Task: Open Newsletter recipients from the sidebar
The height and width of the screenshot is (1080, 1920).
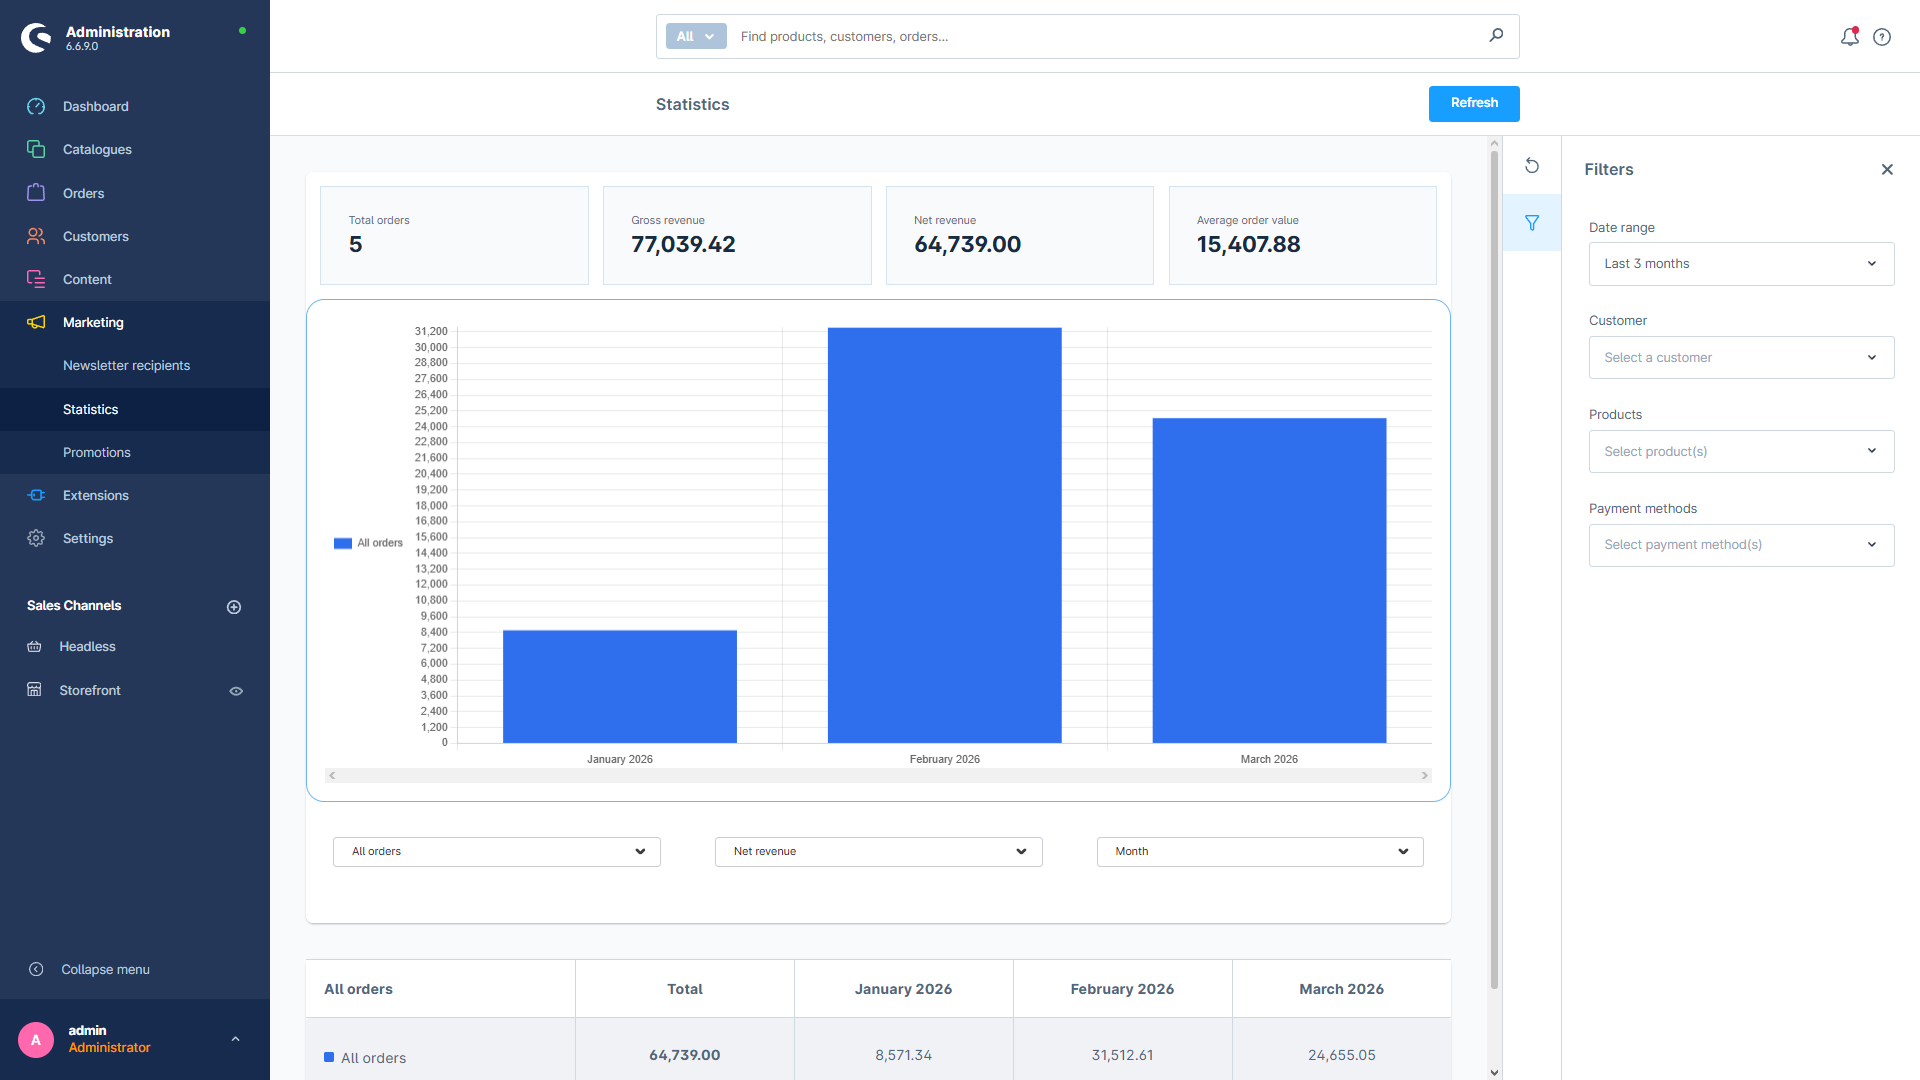Action: coord(126,365)
